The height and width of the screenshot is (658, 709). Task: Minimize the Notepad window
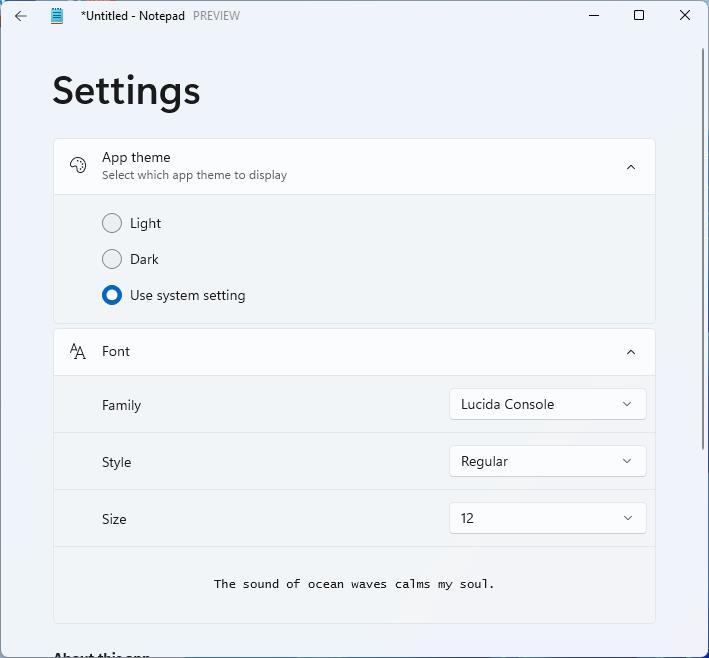(x=594, y=16)
